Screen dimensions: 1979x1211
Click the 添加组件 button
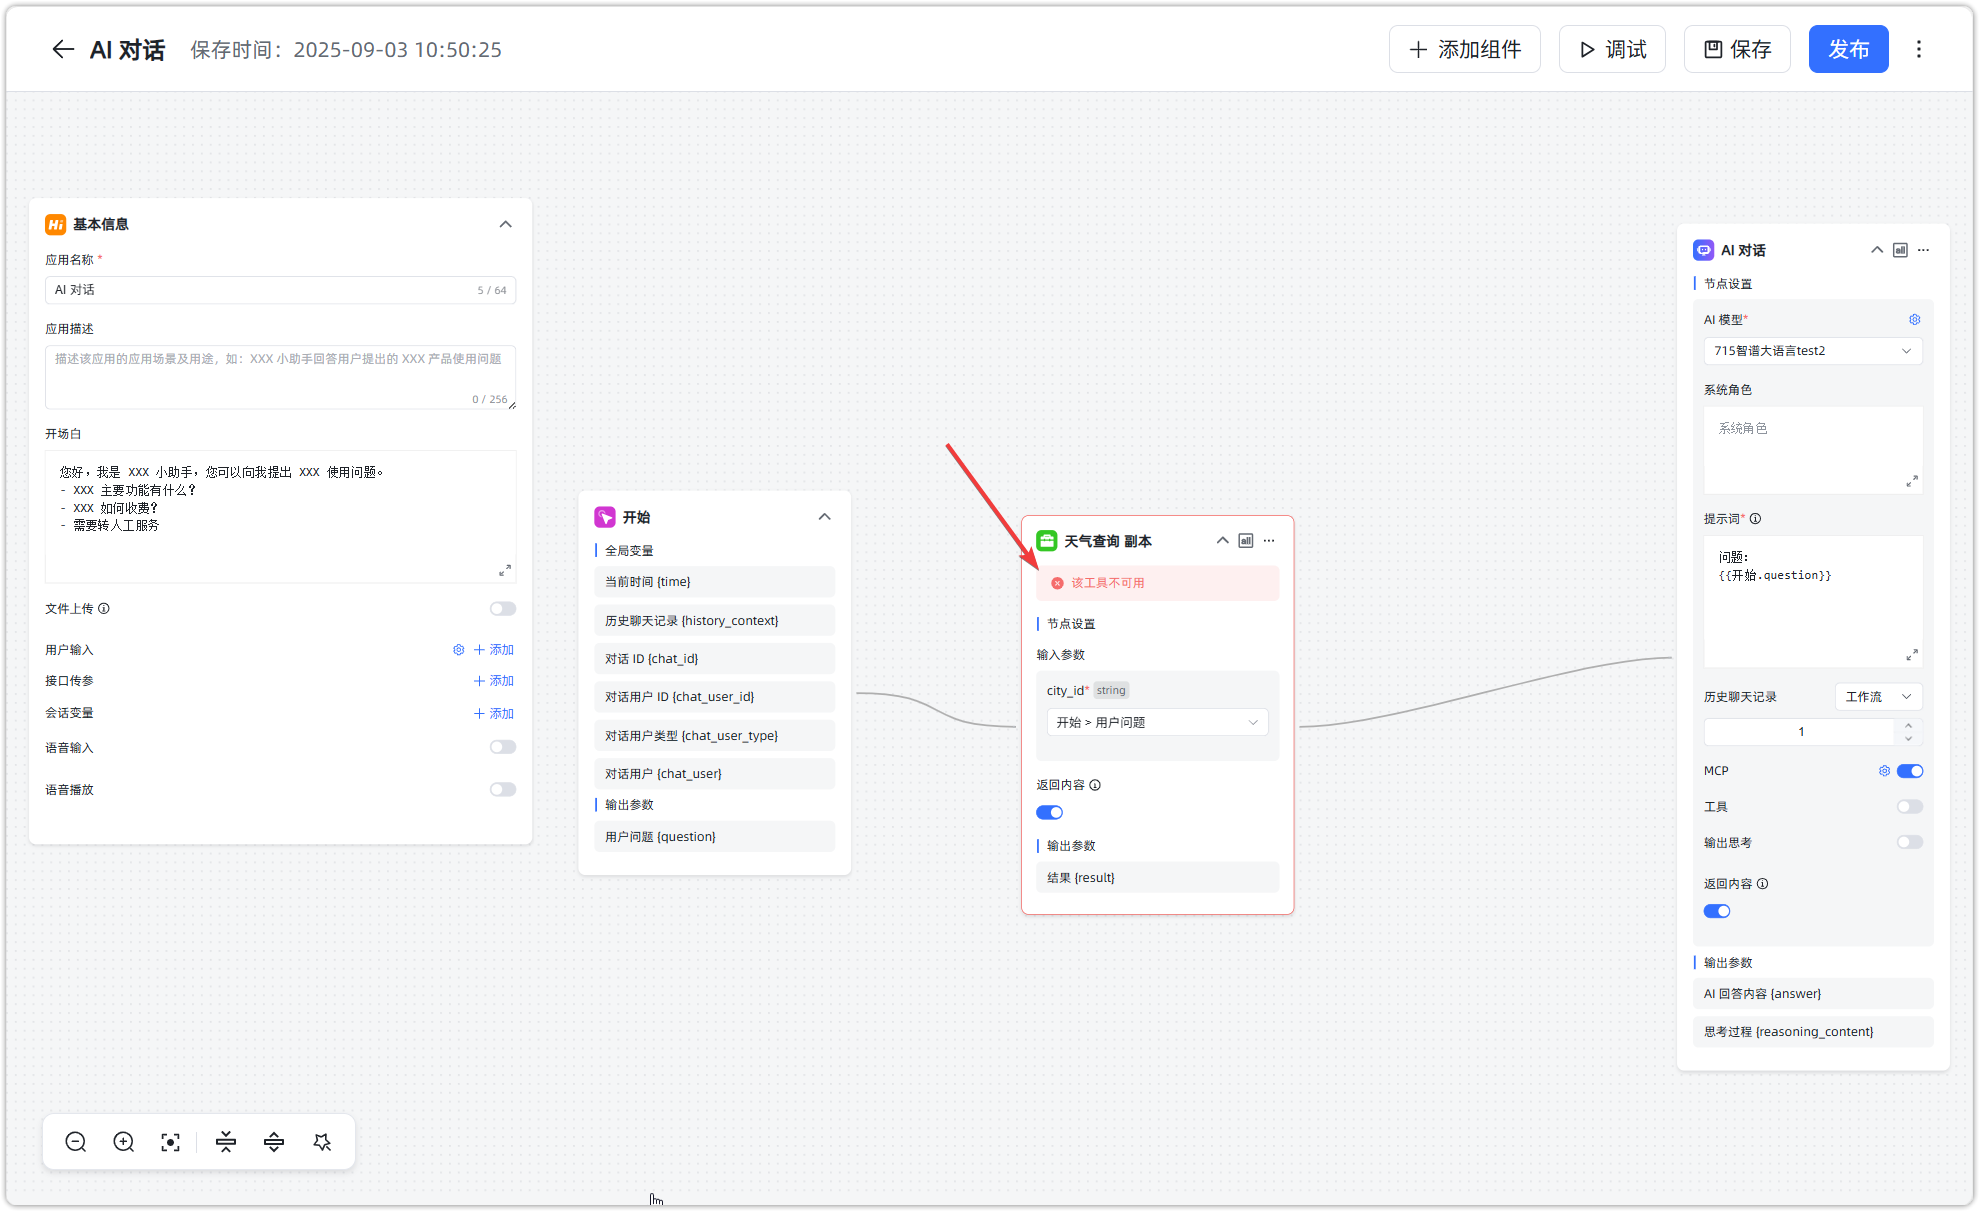[1465, 49]
